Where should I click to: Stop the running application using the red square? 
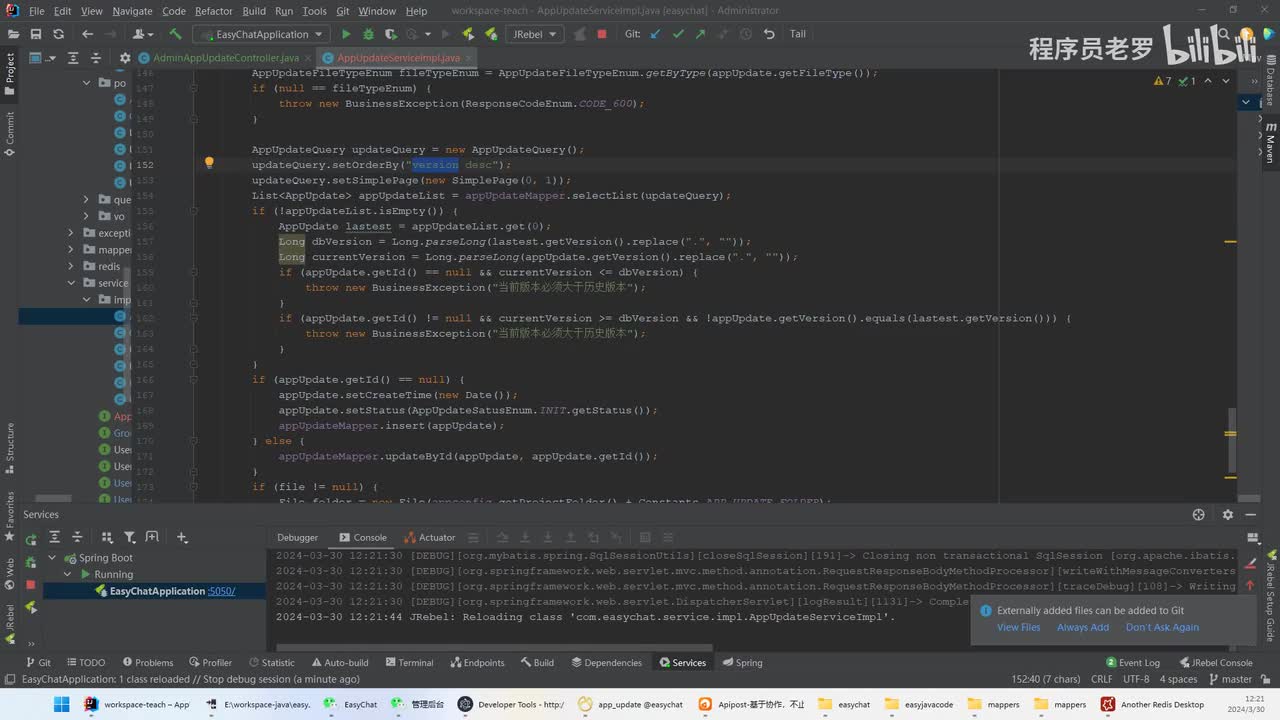point(601,34)
